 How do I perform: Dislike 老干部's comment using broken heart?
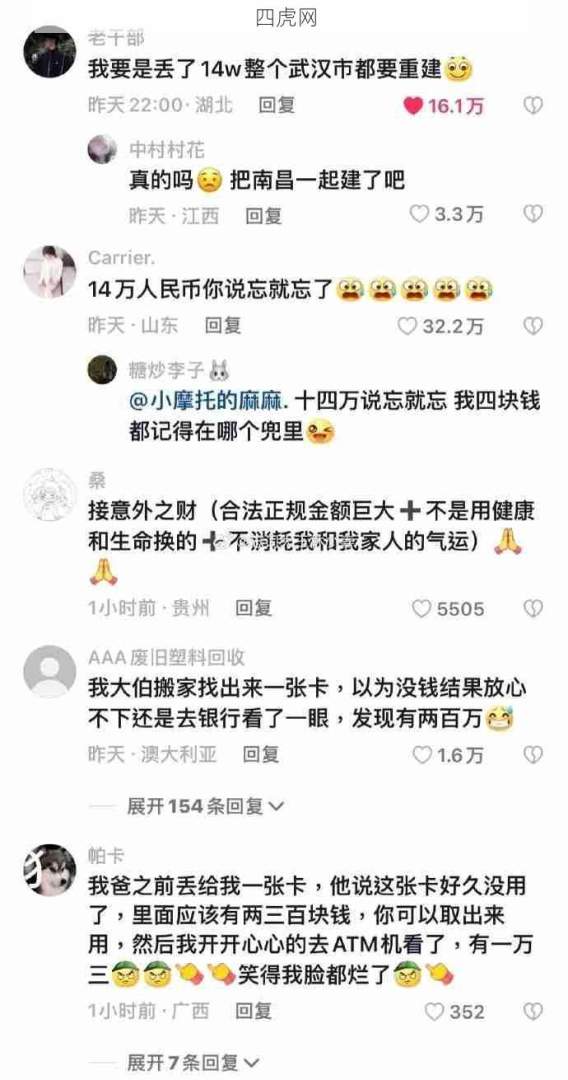[x=533, y=105]
